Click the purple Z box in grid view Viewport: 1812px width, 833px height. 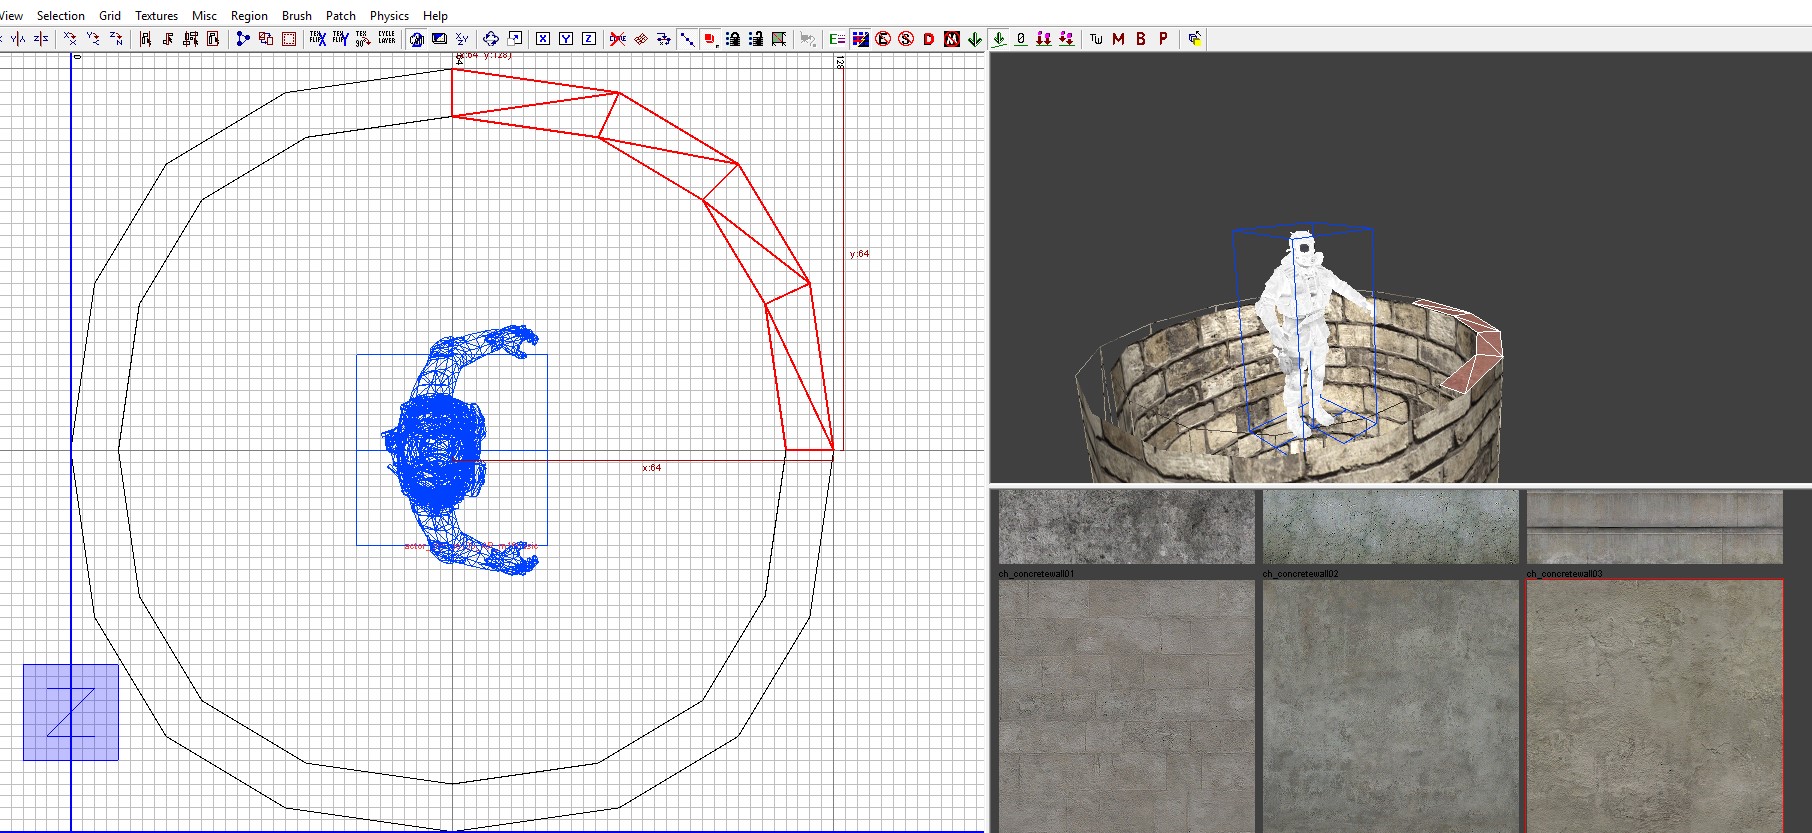coord(71,712)
